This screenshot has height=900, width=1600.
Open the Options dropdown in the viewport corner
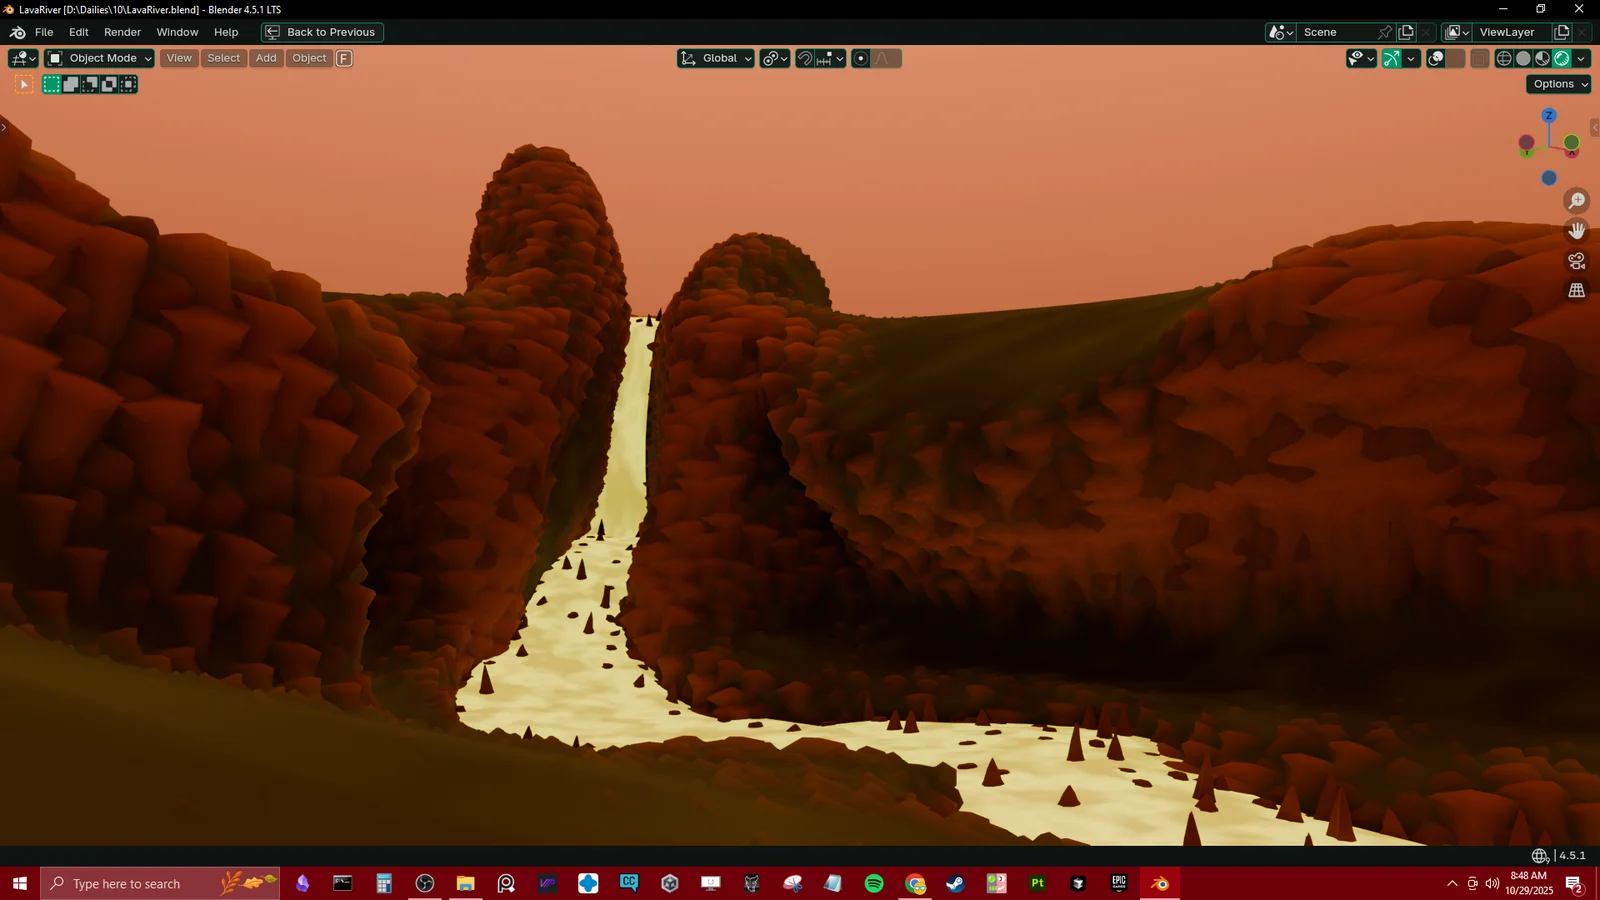tap(1557, 84)
